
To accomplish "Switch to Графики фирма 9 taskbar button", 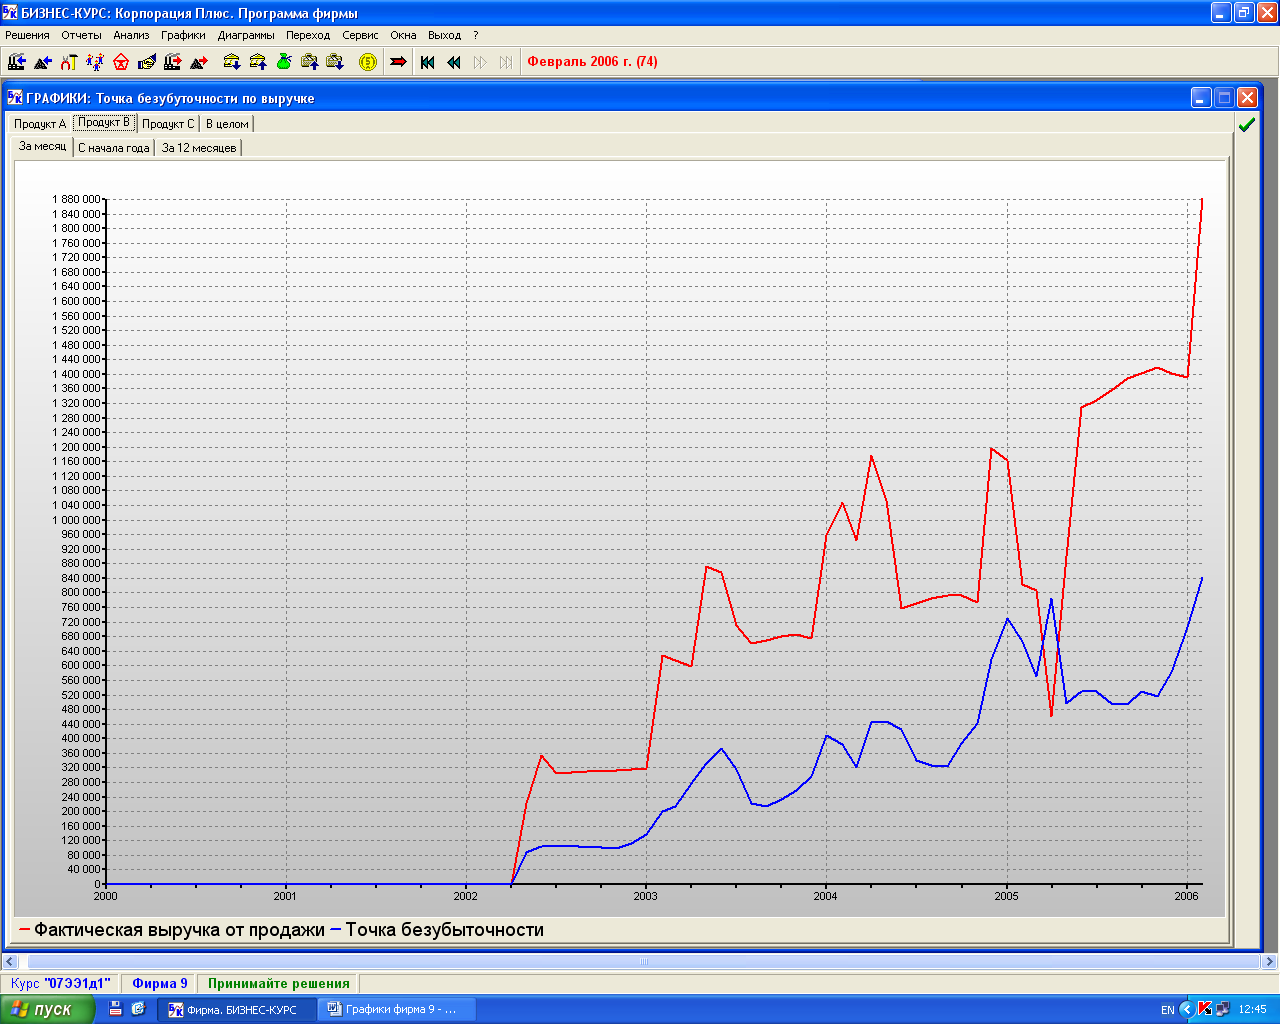I will tap(396, 1010).
